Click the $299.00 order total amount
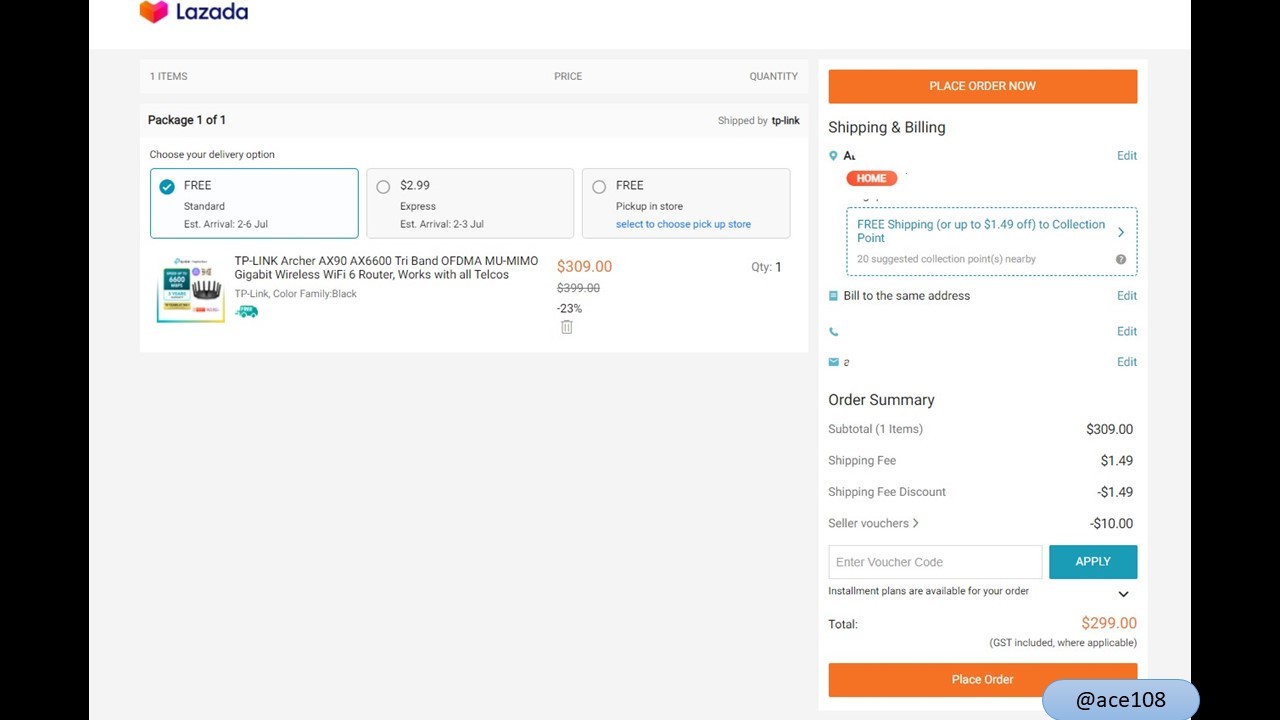 pyautogui.click(x=1109, y=623)
